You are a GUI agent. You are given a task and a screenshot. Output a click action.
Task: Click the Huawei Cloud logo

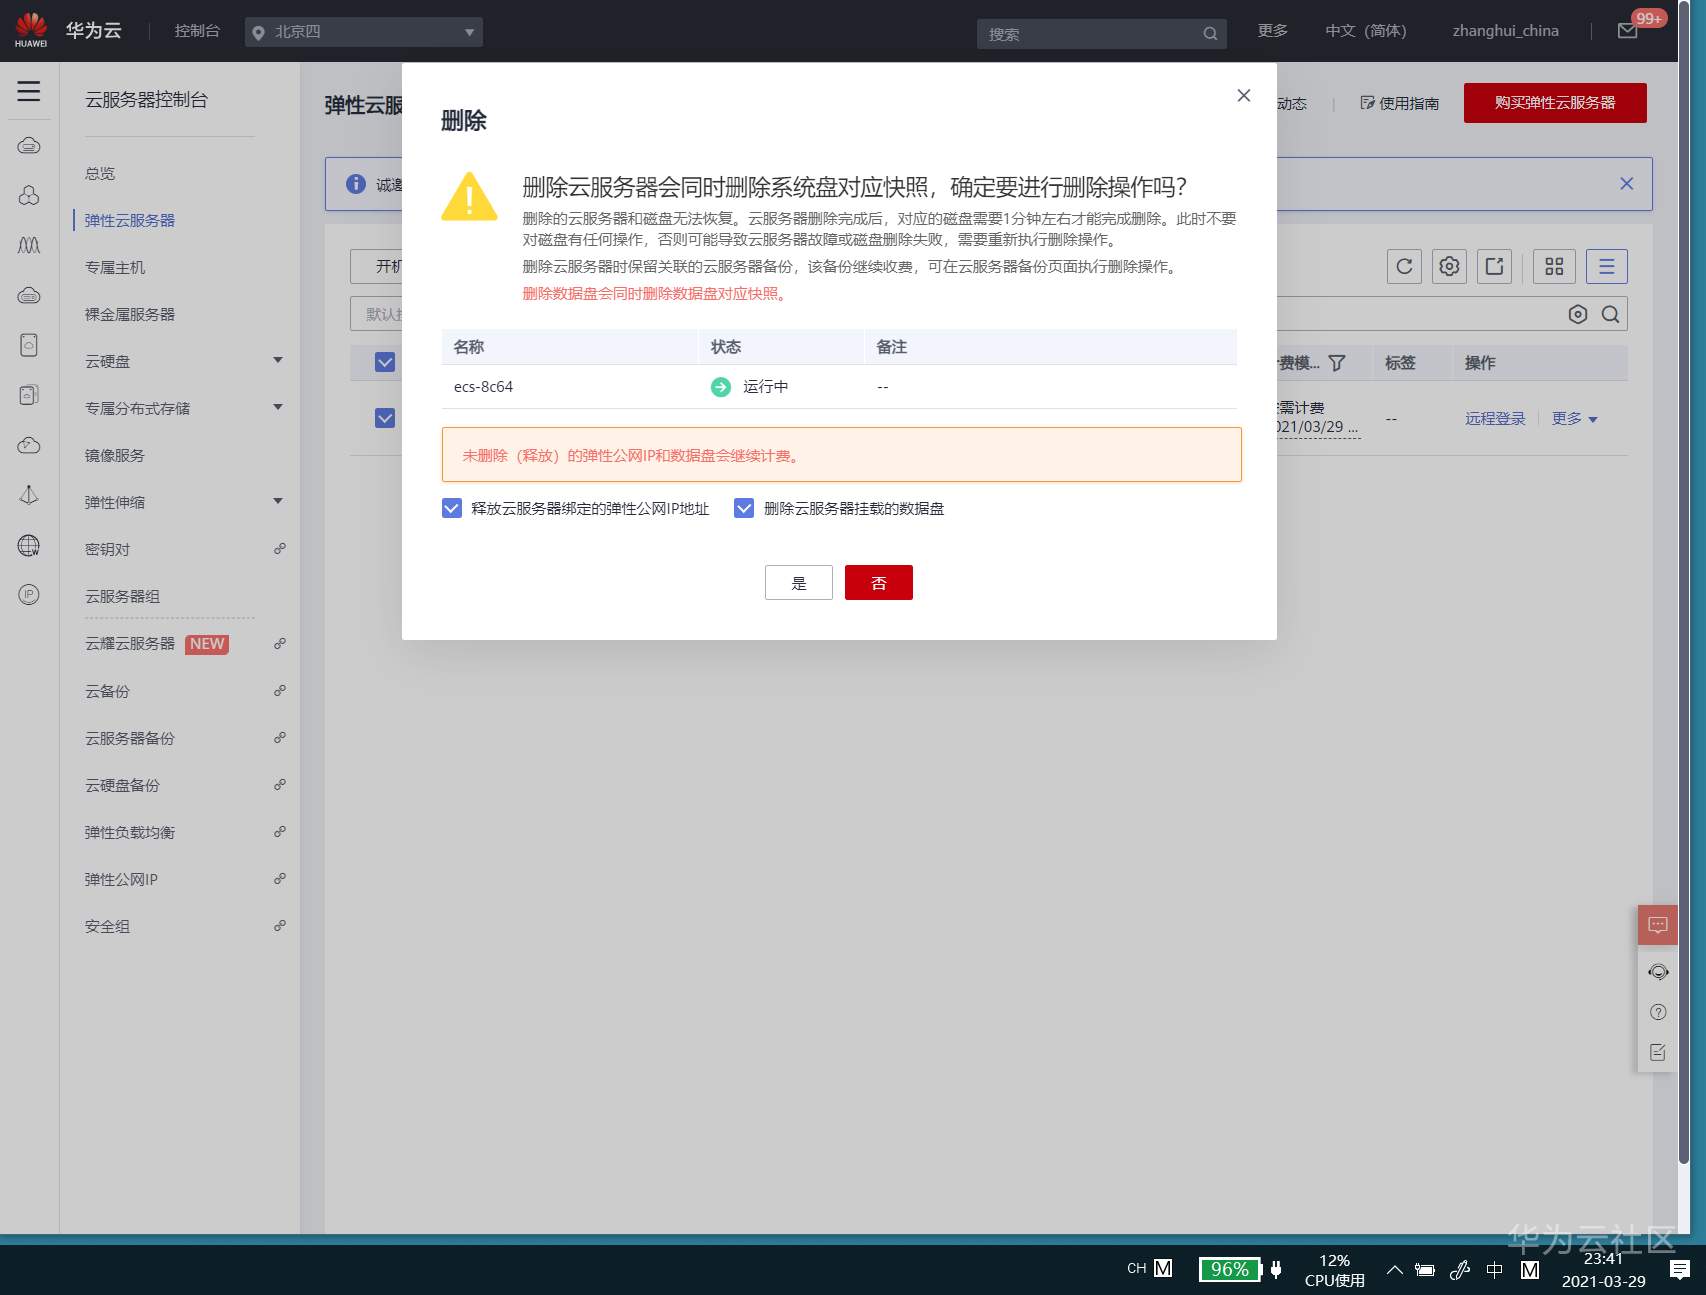coord(31,30)
